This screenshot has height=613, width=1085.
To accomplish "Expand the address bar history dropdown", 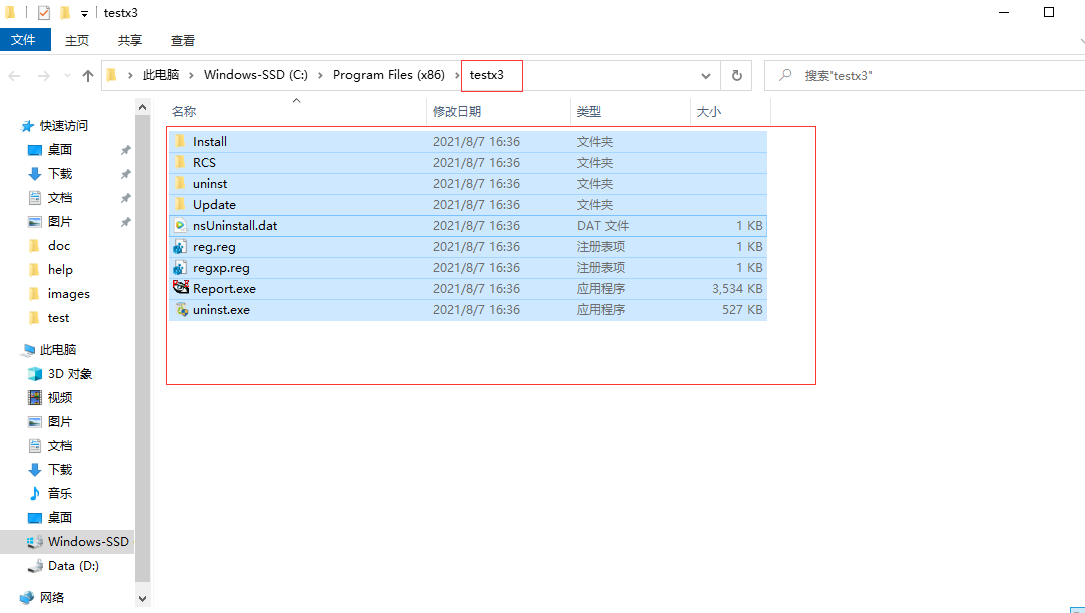I will tap(706, 76).
